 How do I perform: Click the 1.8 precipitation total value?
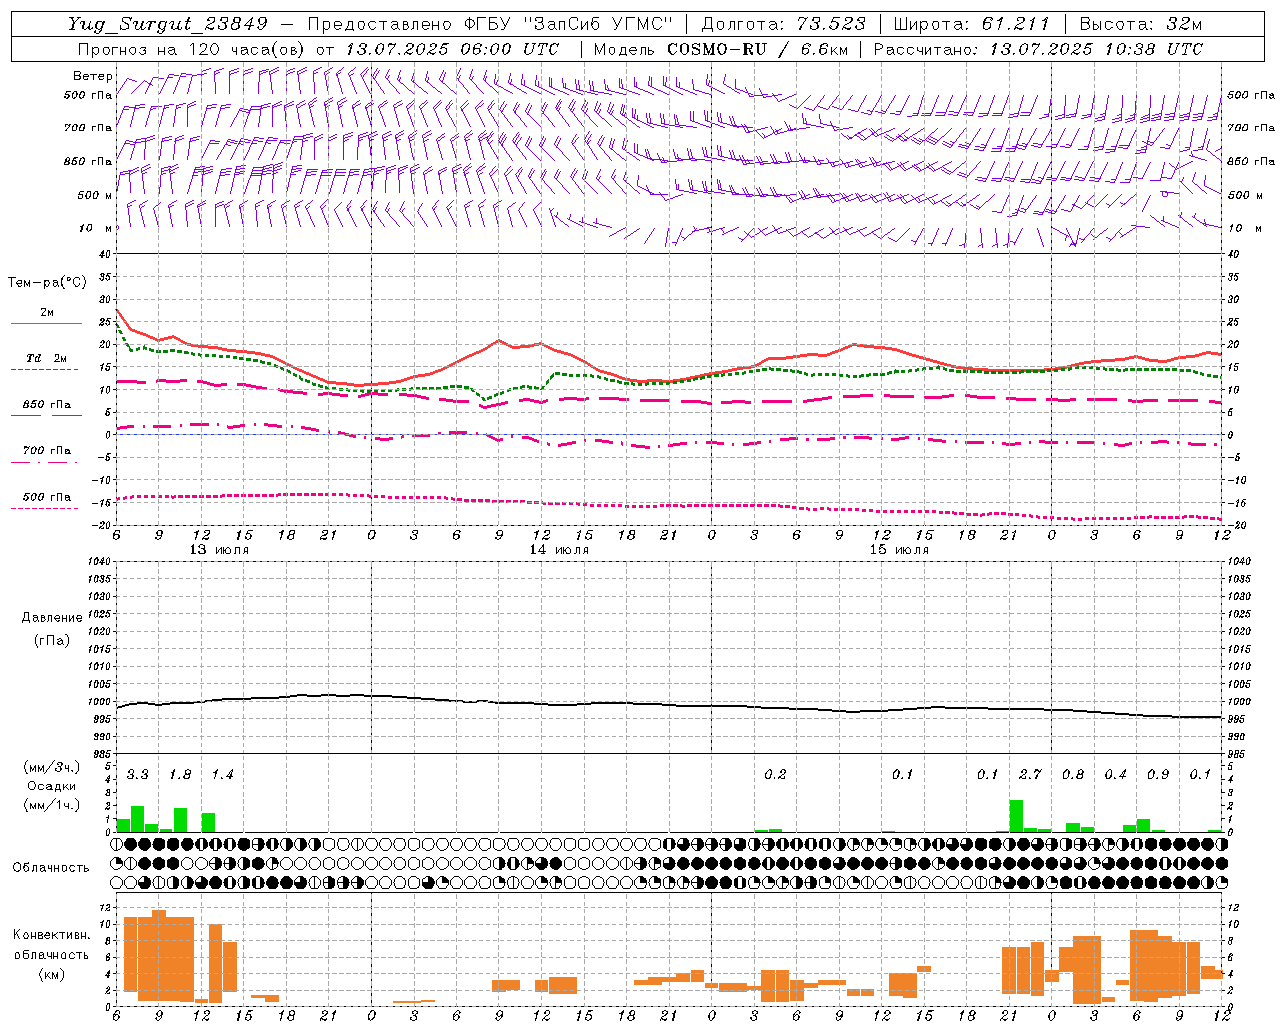pyautogui.click(x=180, y=775)
